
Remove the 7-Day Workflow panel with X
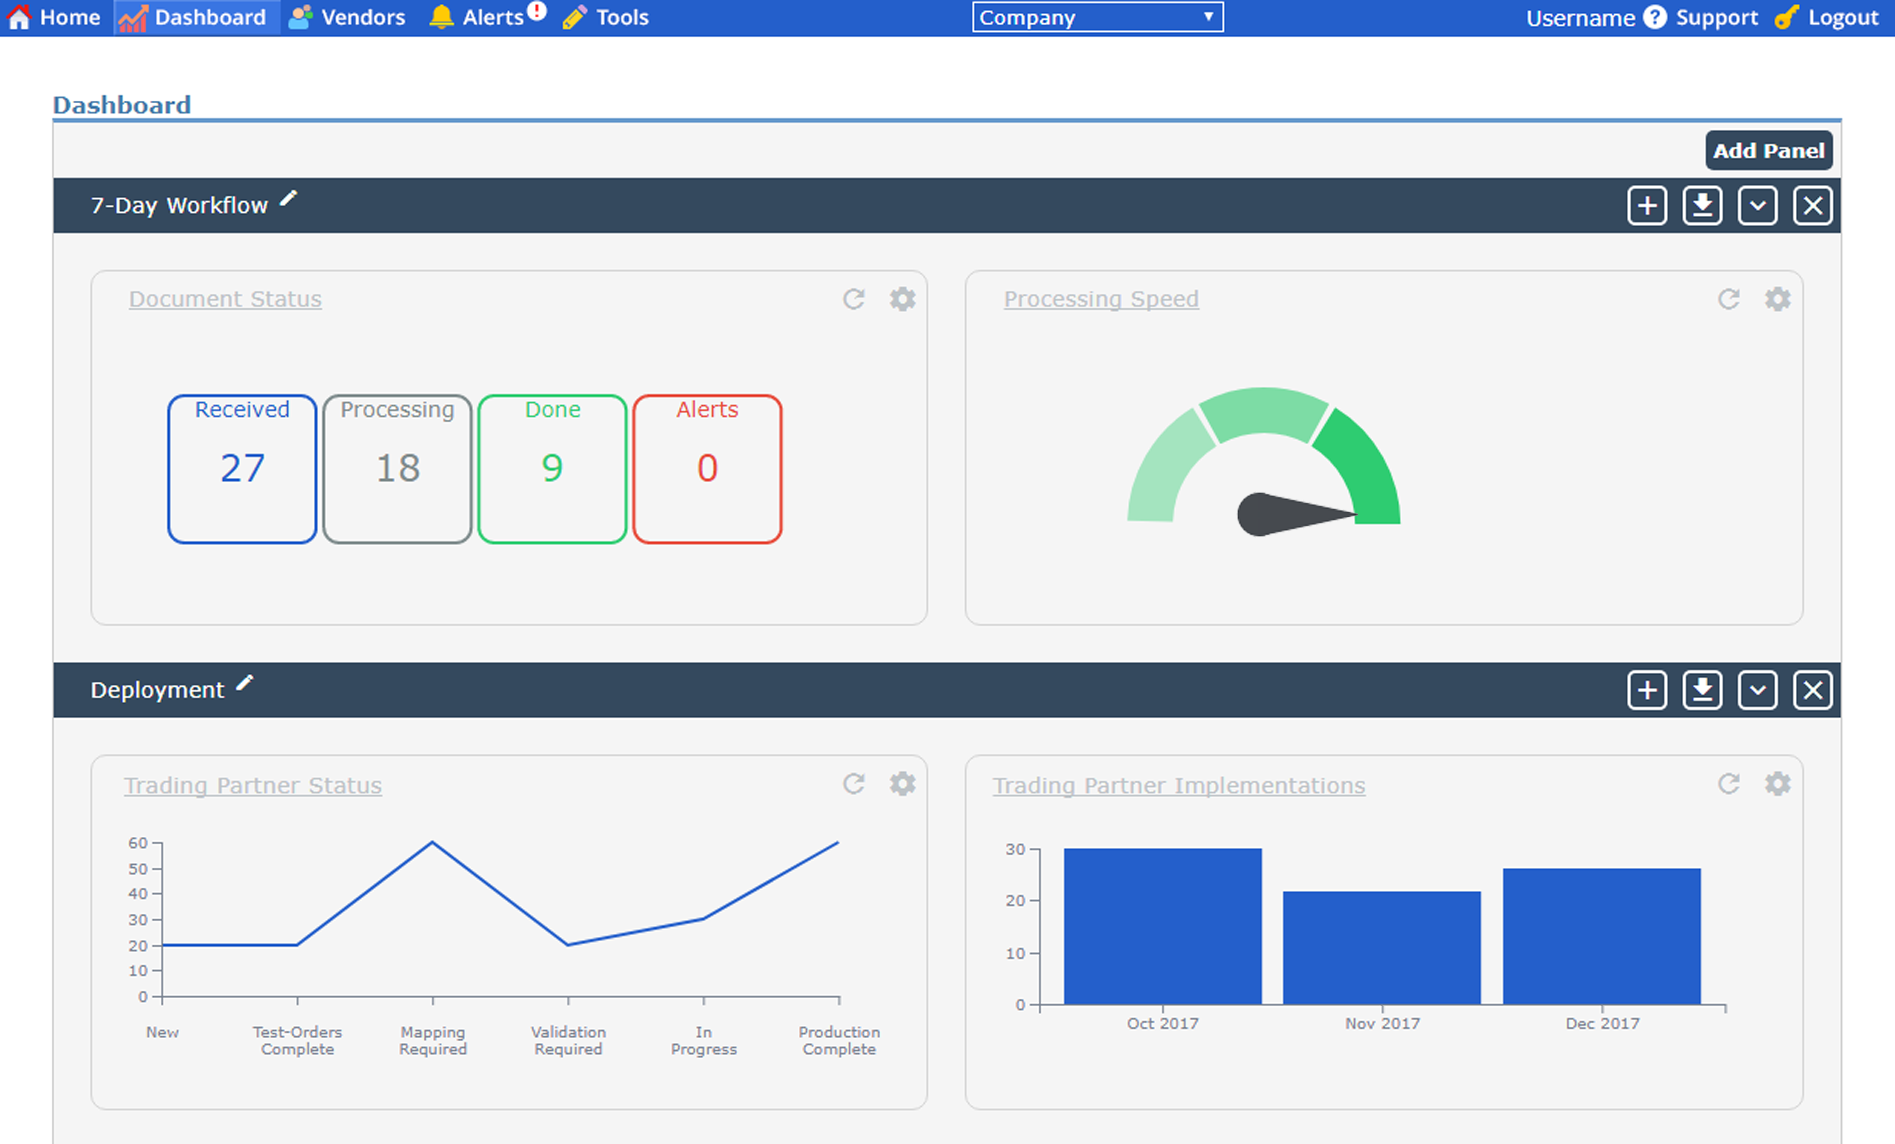click(1812, 206)
